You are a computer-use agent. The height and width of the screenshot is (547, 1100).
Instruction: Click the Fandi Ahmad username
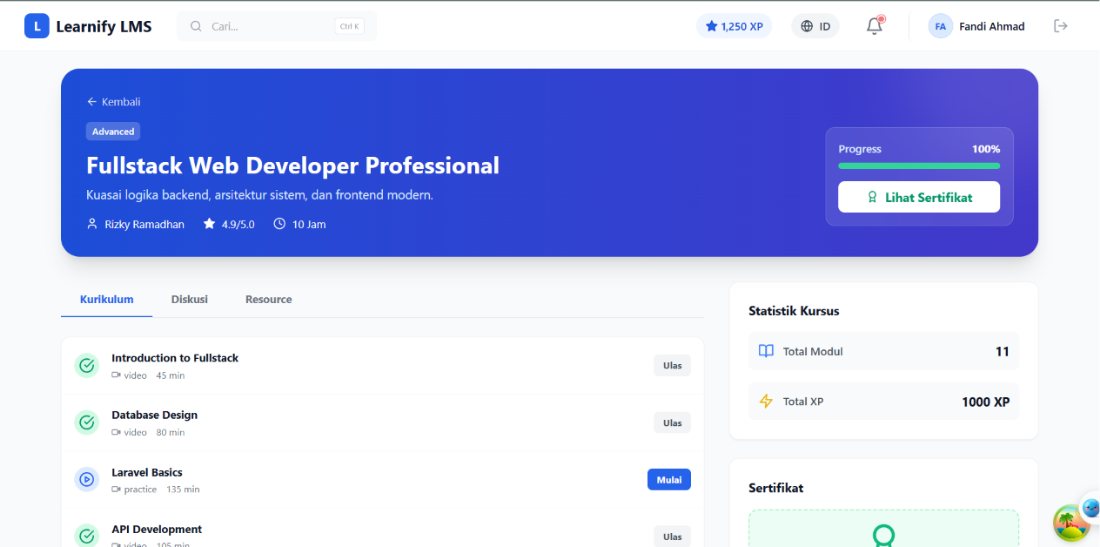point(991,27)
